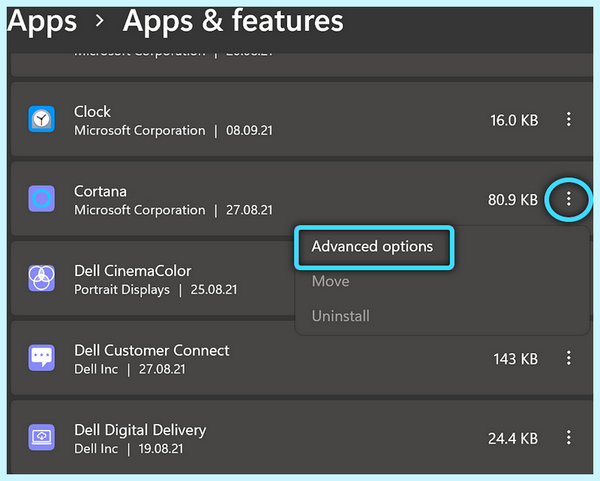Click the 80.9 KB size value
The width and height of the screenshot is (600, 481).
(513, 200)
